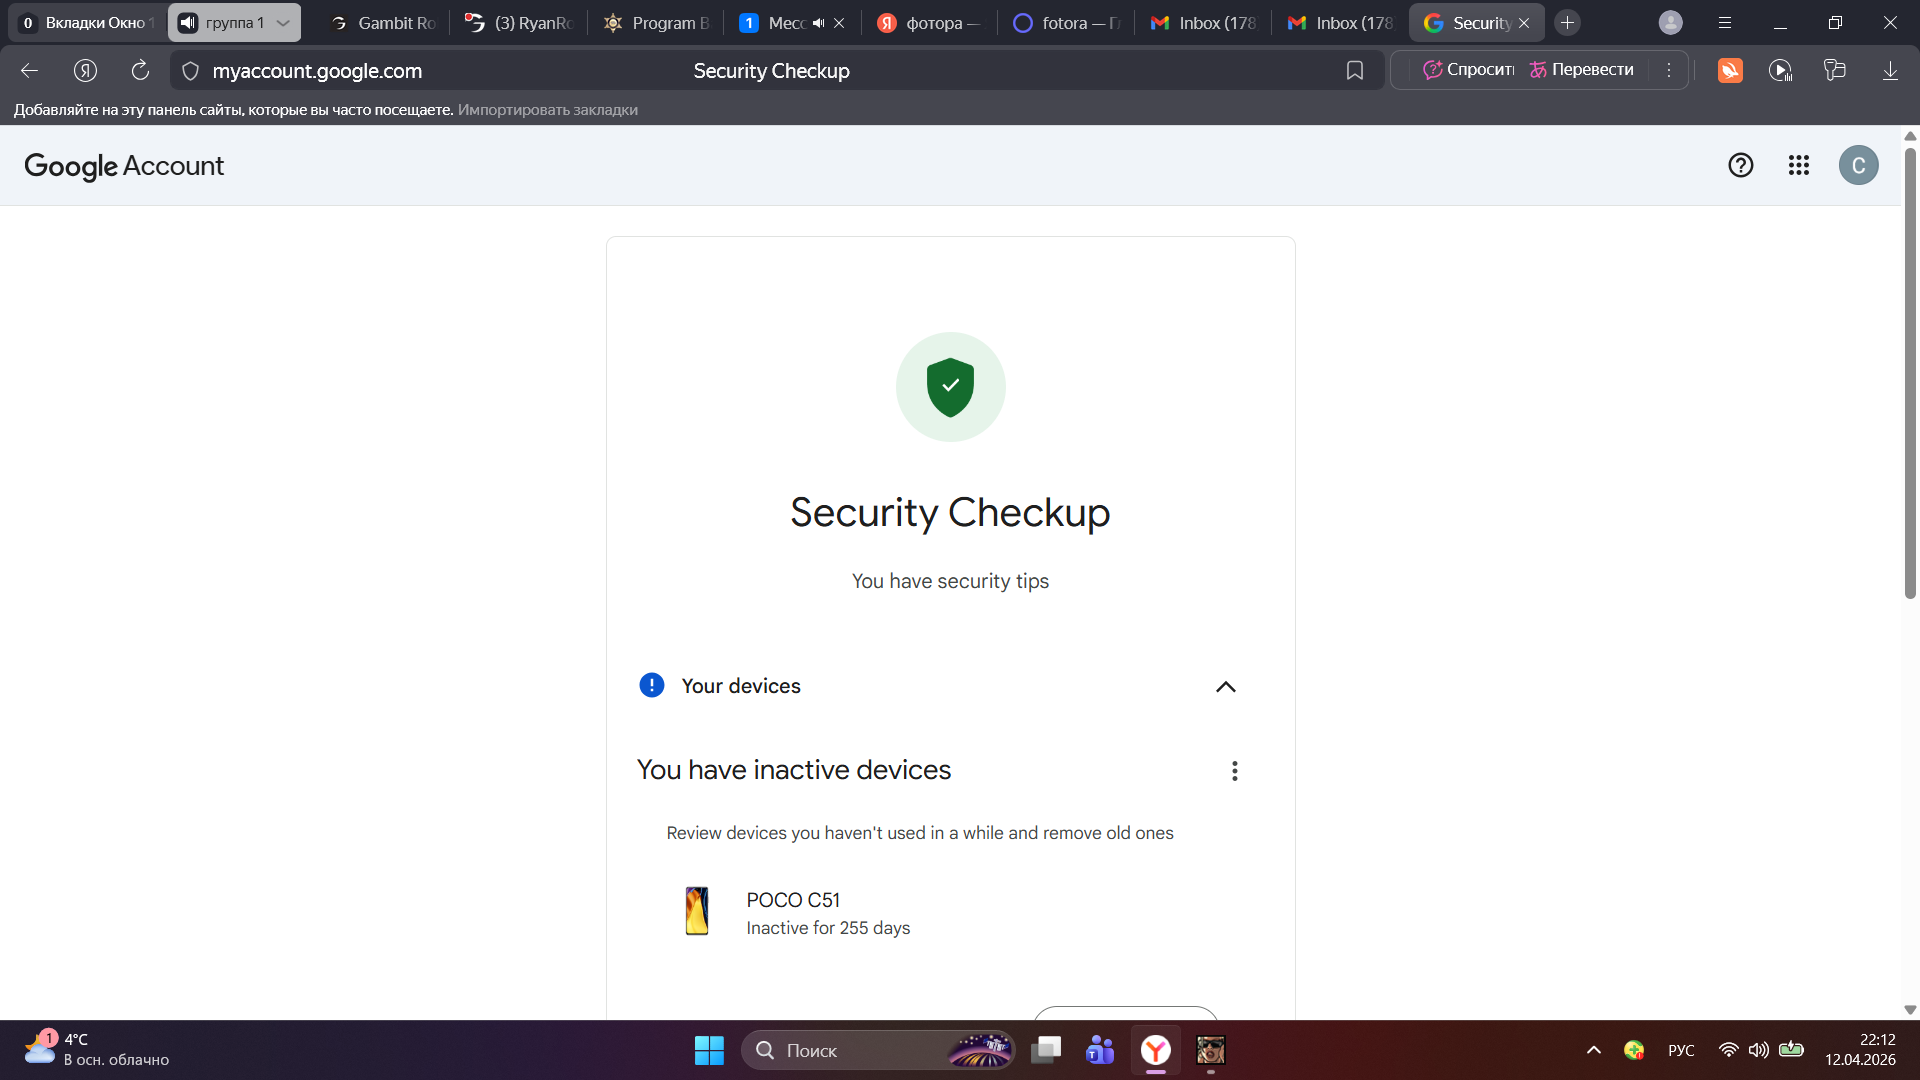Open Yandex home button in toolbar
Screen dimensions: 1920x1080
coord(85,71)
